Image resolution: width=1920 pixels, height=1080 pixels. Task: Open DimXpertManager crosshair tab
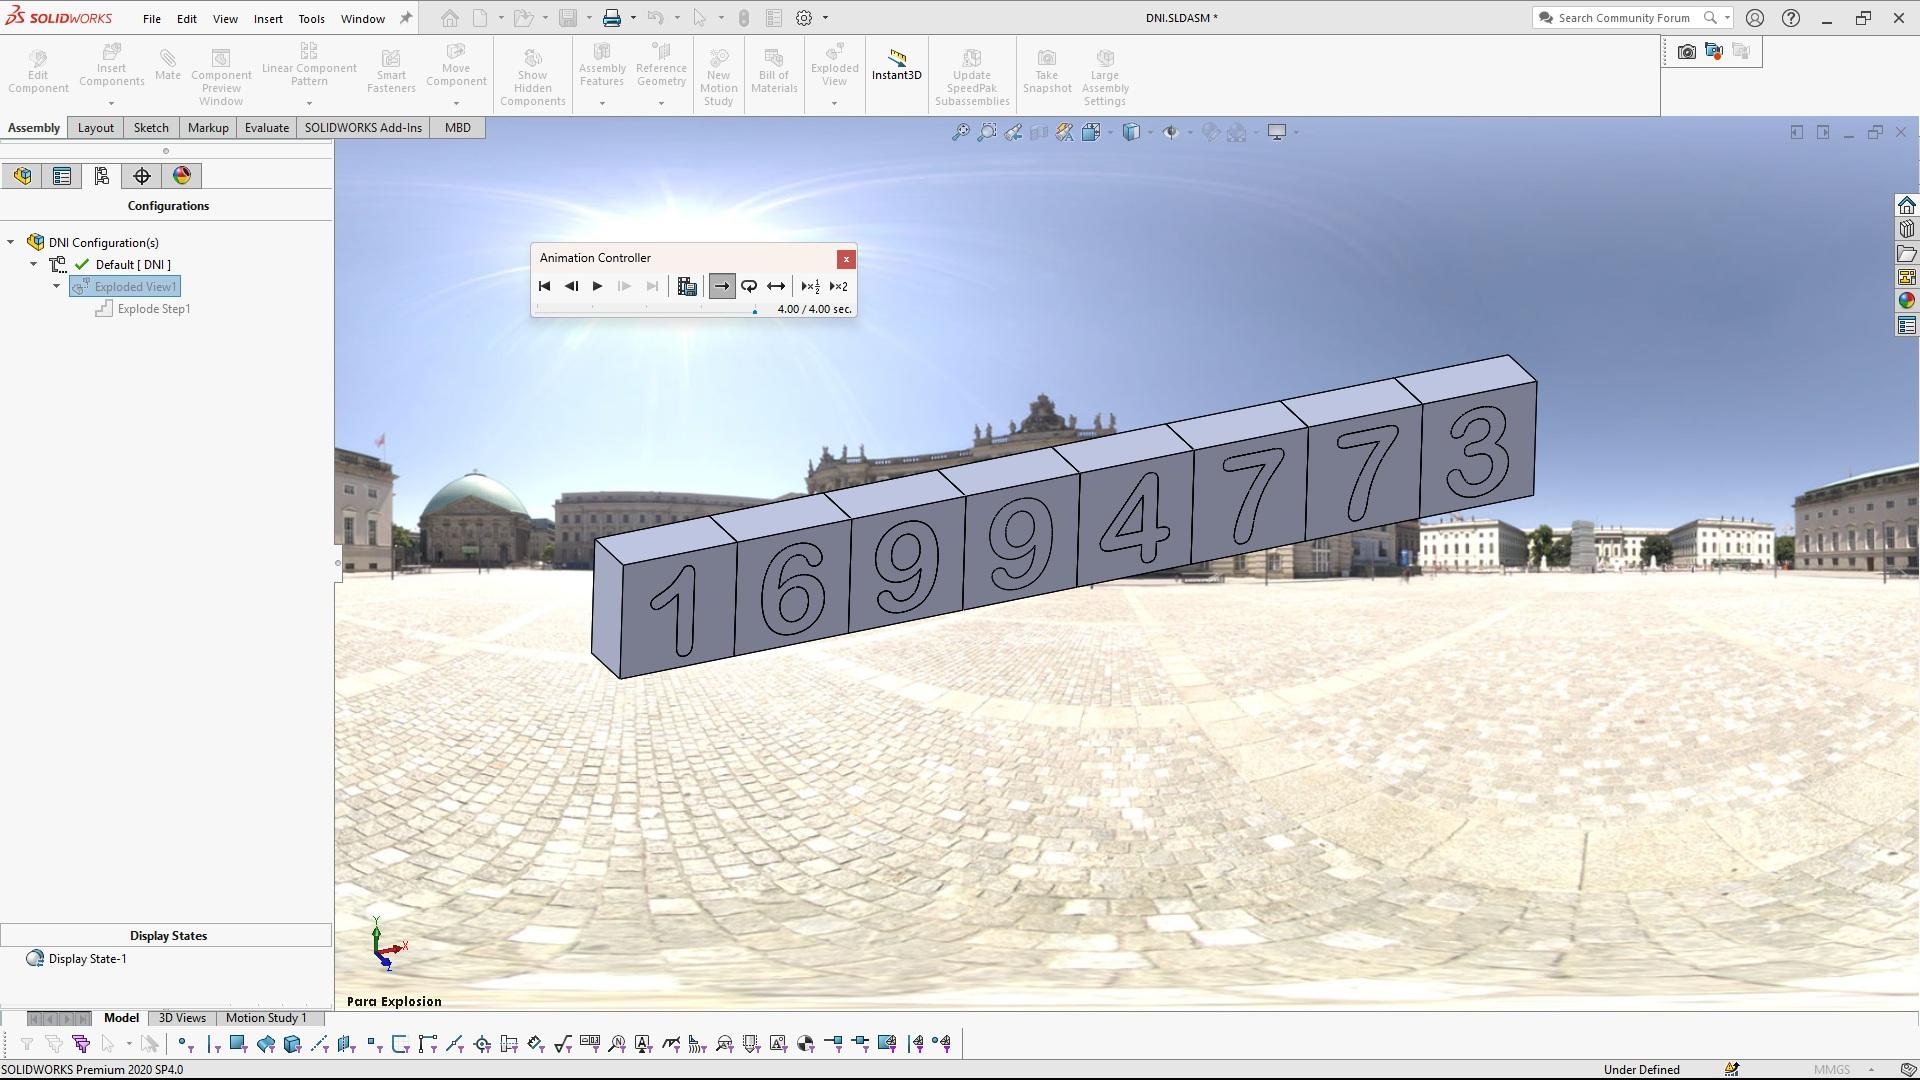142,176
